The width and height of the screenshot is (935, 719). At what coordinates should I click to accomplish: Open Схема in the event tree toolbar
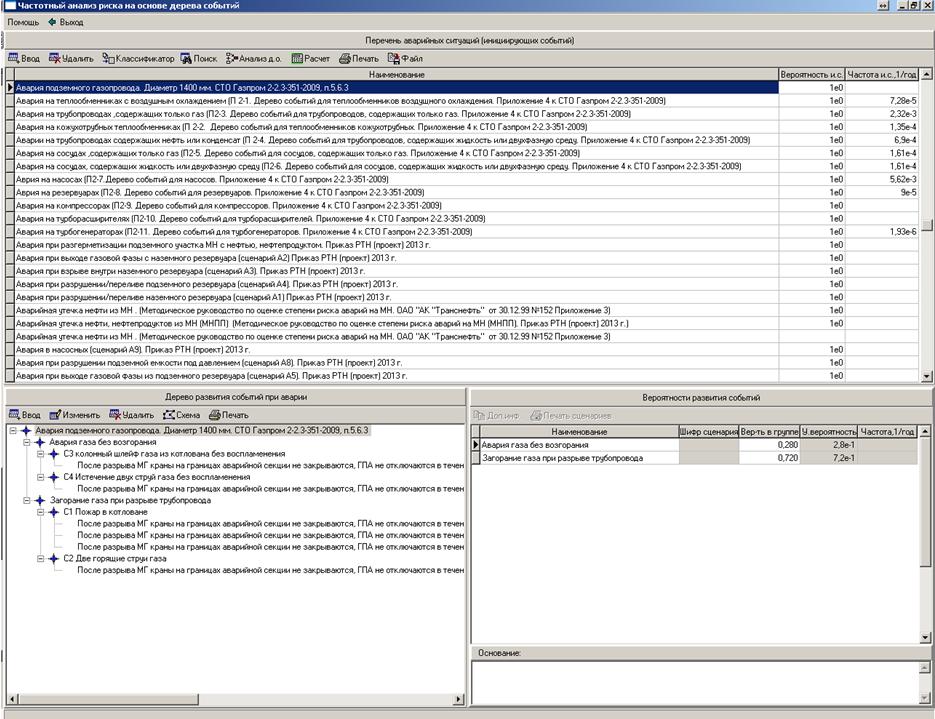coord(181,414)
